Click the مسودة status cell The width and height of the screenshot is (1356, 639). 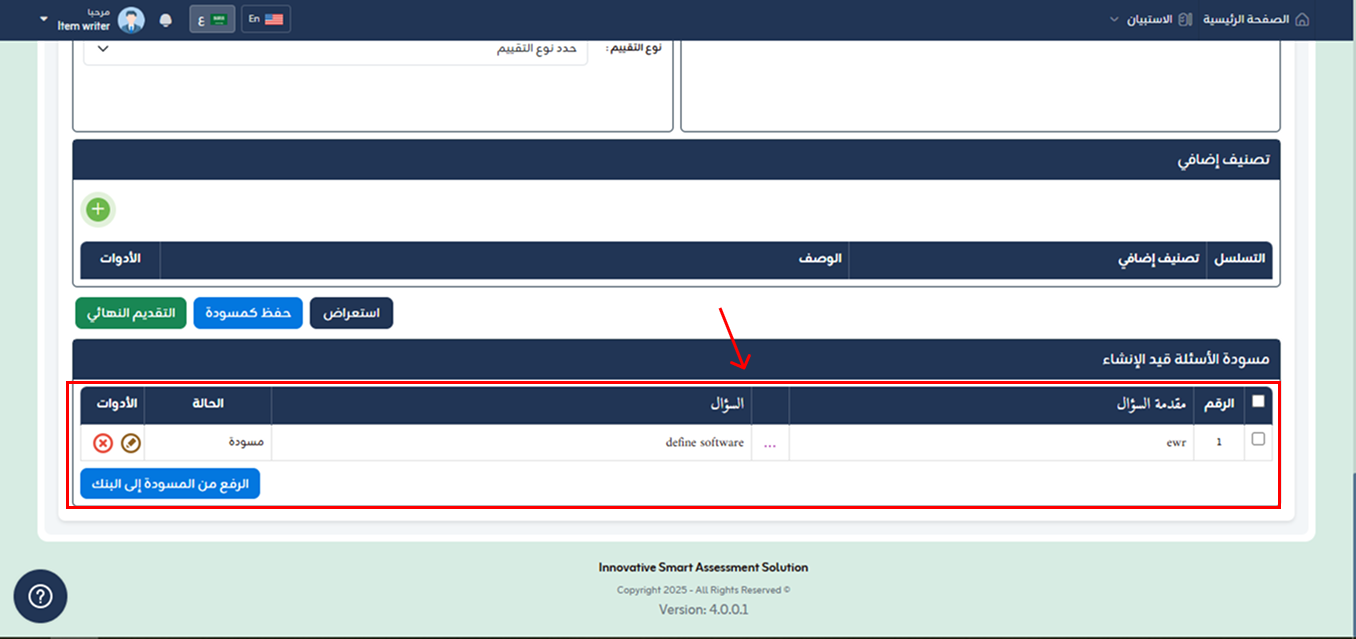[x=208, y=443]
